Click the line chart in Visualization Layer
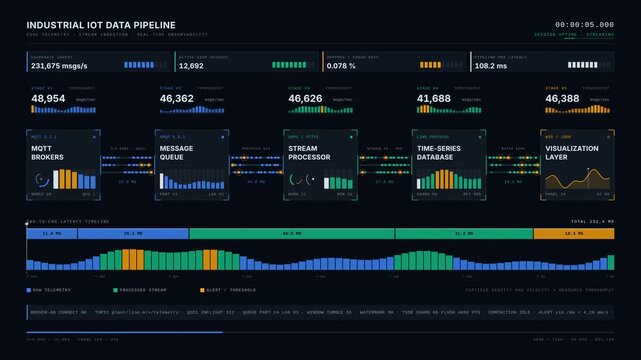Image resolution: width=641 pixels, height=360 pixels. (x=577, y=179)
